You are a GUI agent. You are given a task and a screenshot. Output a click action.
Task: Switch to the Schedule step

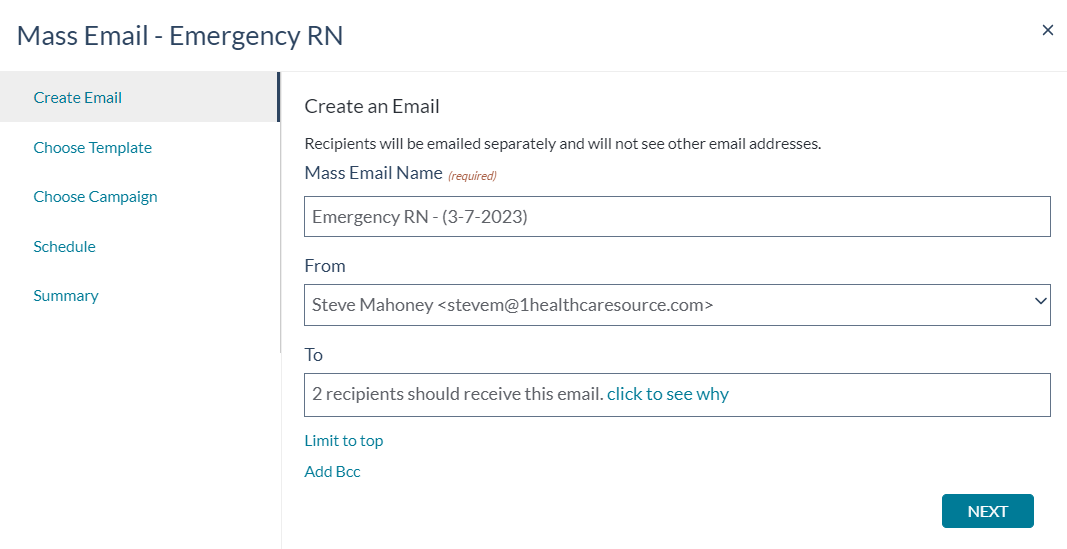65,246
